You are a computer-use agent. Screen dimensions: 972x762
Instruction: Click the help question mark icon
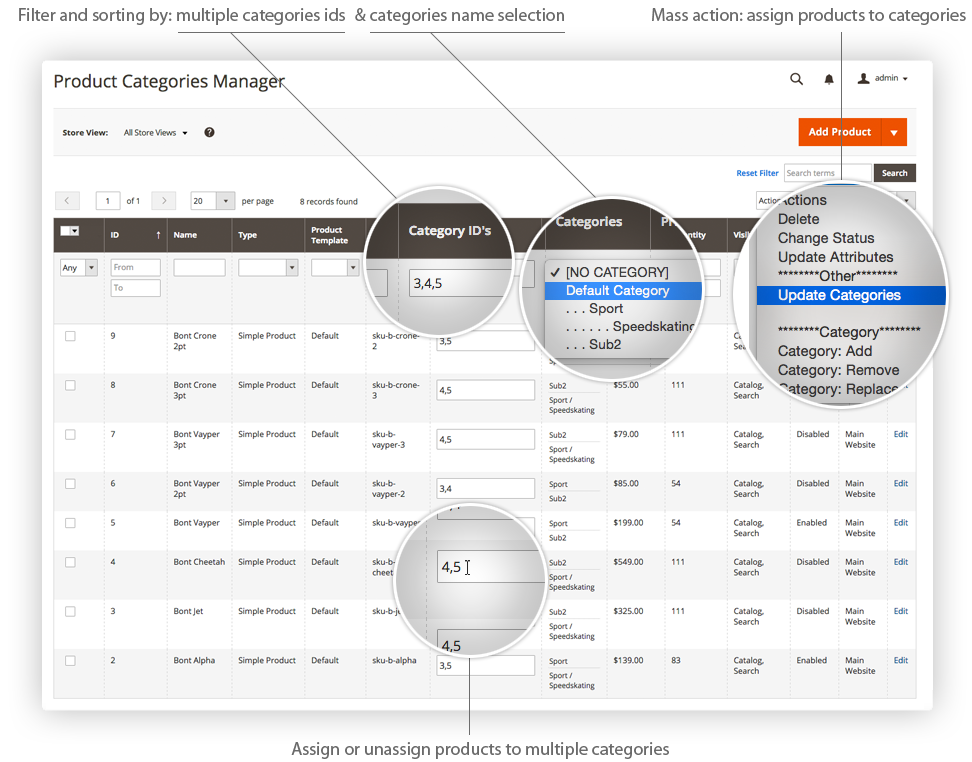[210, 132]
